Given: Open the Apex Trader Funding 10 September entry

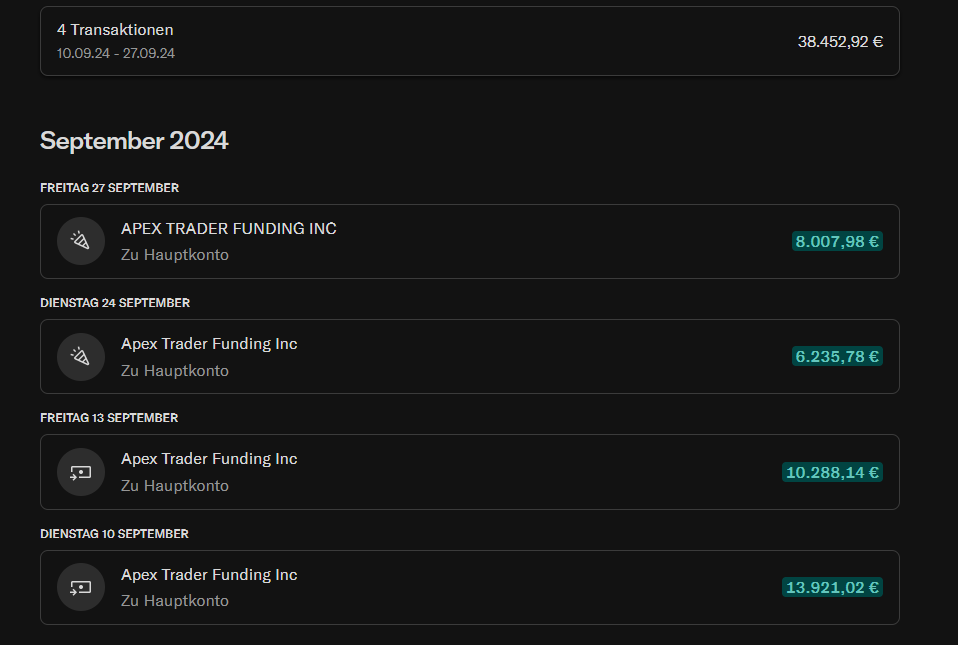Looking at the screenshot, I should point(469,587).
